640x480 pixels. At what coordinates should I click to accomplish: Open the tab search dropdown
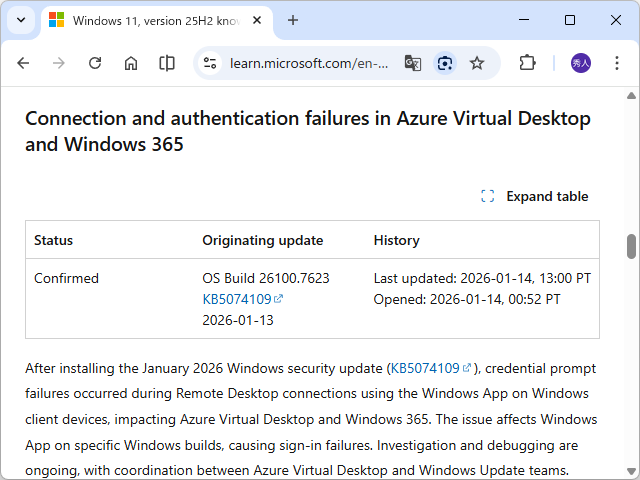coord(21,20)
